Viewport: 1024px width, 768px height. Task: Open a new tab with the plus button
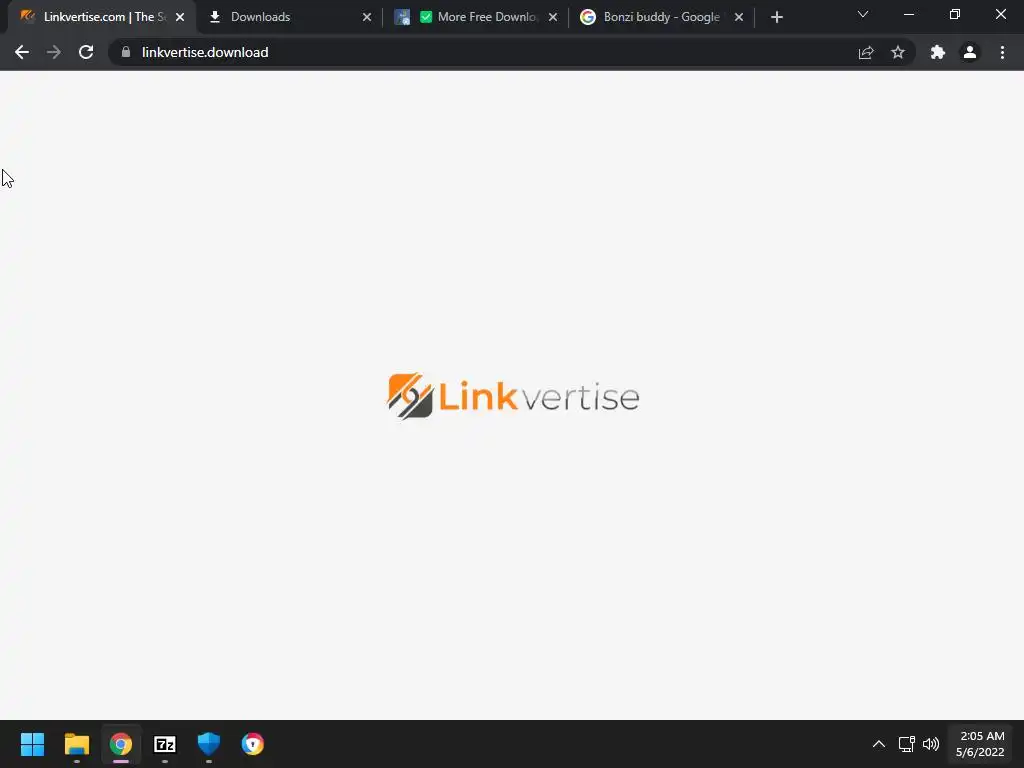[776, 17]
